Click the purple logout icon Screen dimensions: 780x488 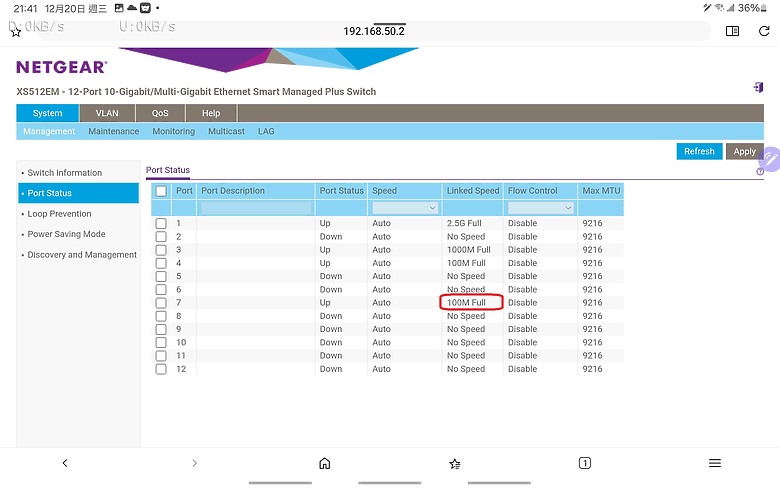(758, 88)
